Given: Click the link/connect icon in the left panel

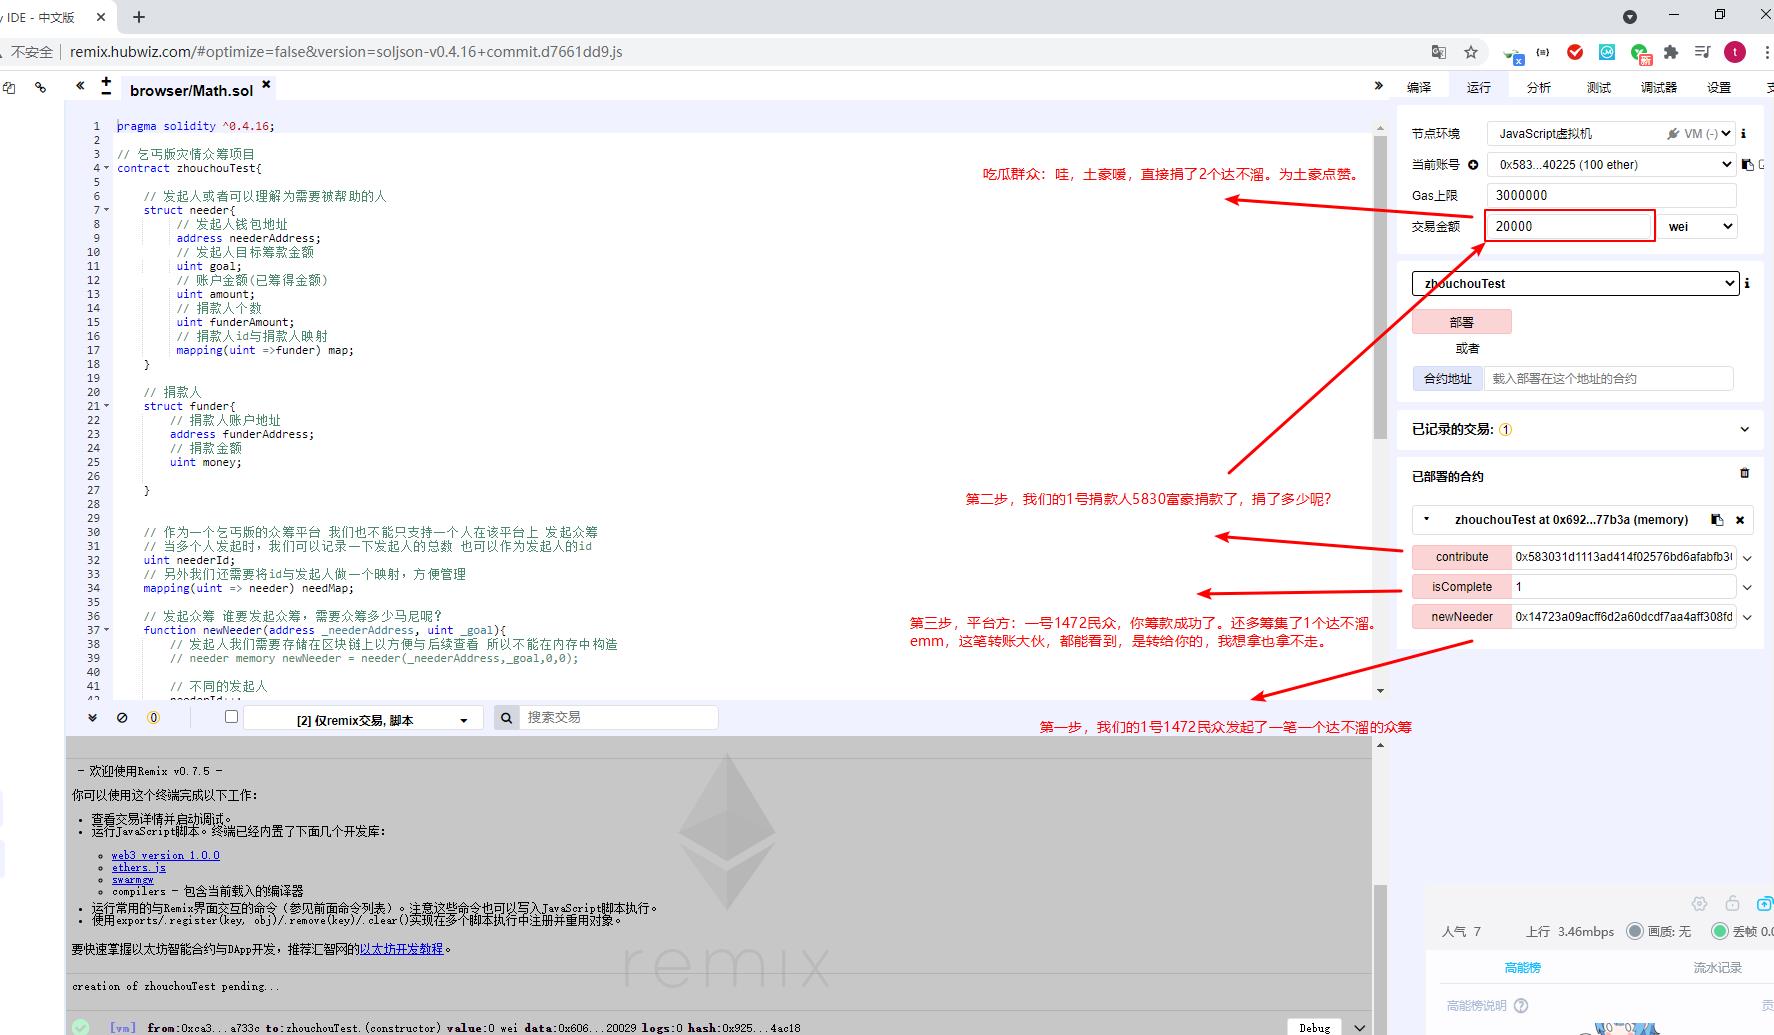Looking at the screenshot, I should click(41, 88).
